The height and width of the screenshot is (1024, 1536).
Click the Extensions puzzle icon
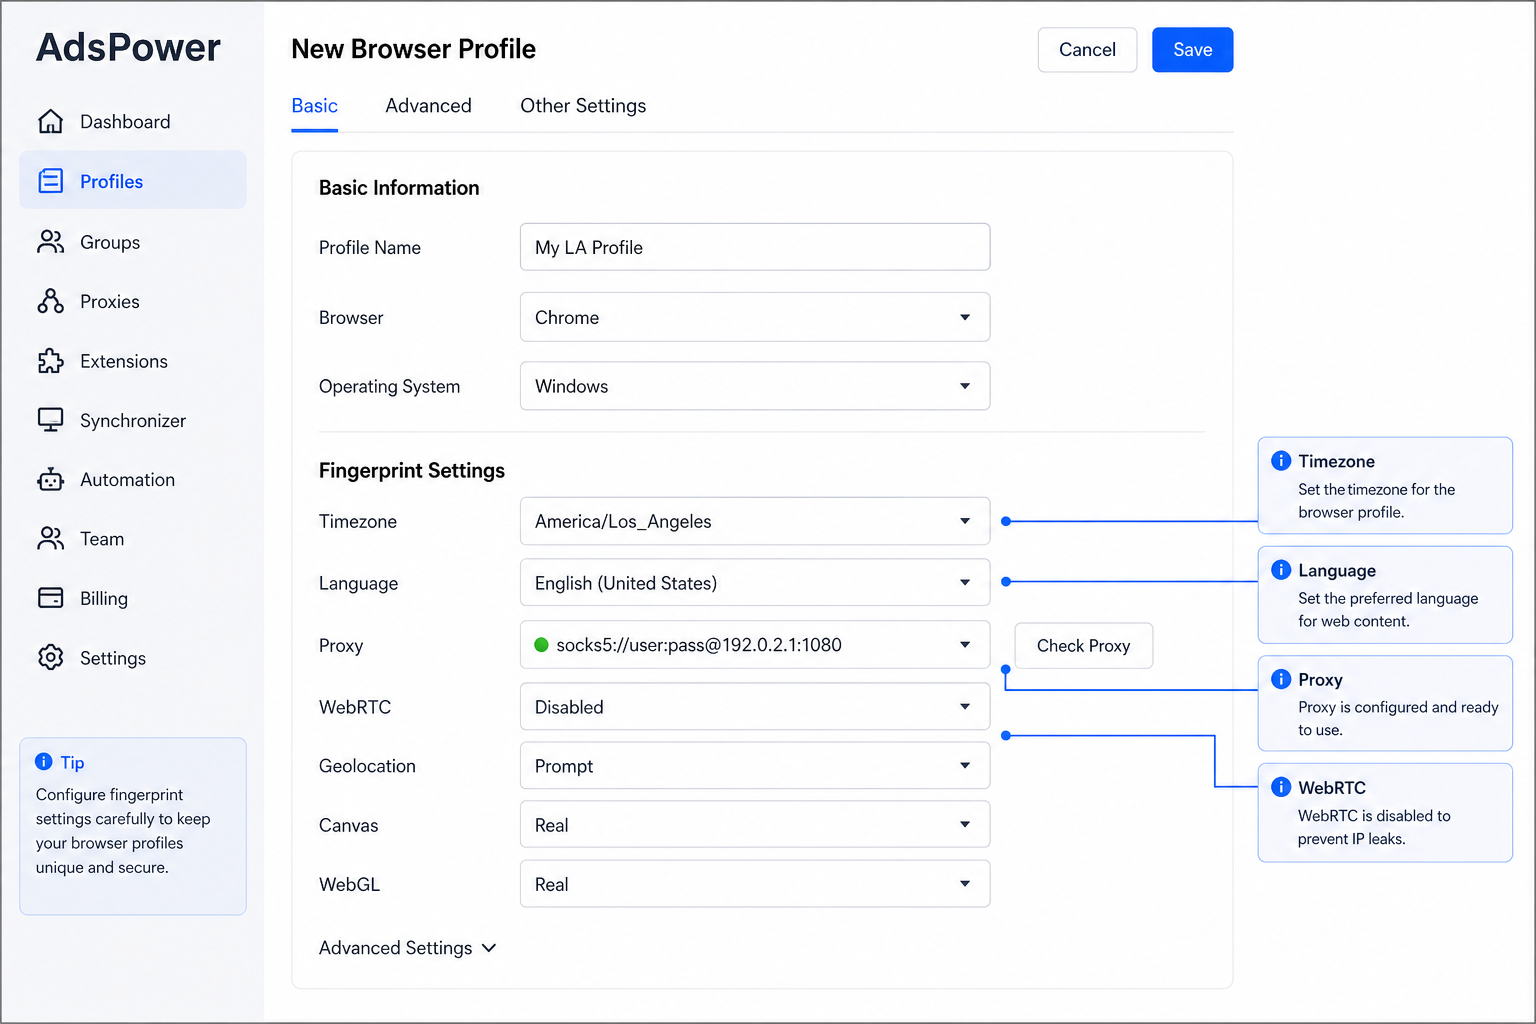pyautogui.click(x=51, y=361)
